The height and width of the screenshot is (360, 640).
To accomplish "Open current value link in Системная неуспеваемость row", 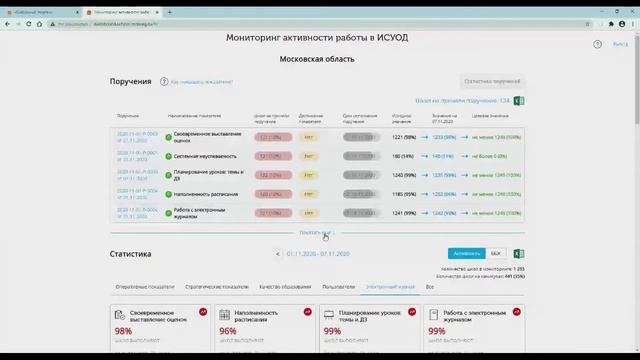I will pyautogui.click(x=443, y=156).
